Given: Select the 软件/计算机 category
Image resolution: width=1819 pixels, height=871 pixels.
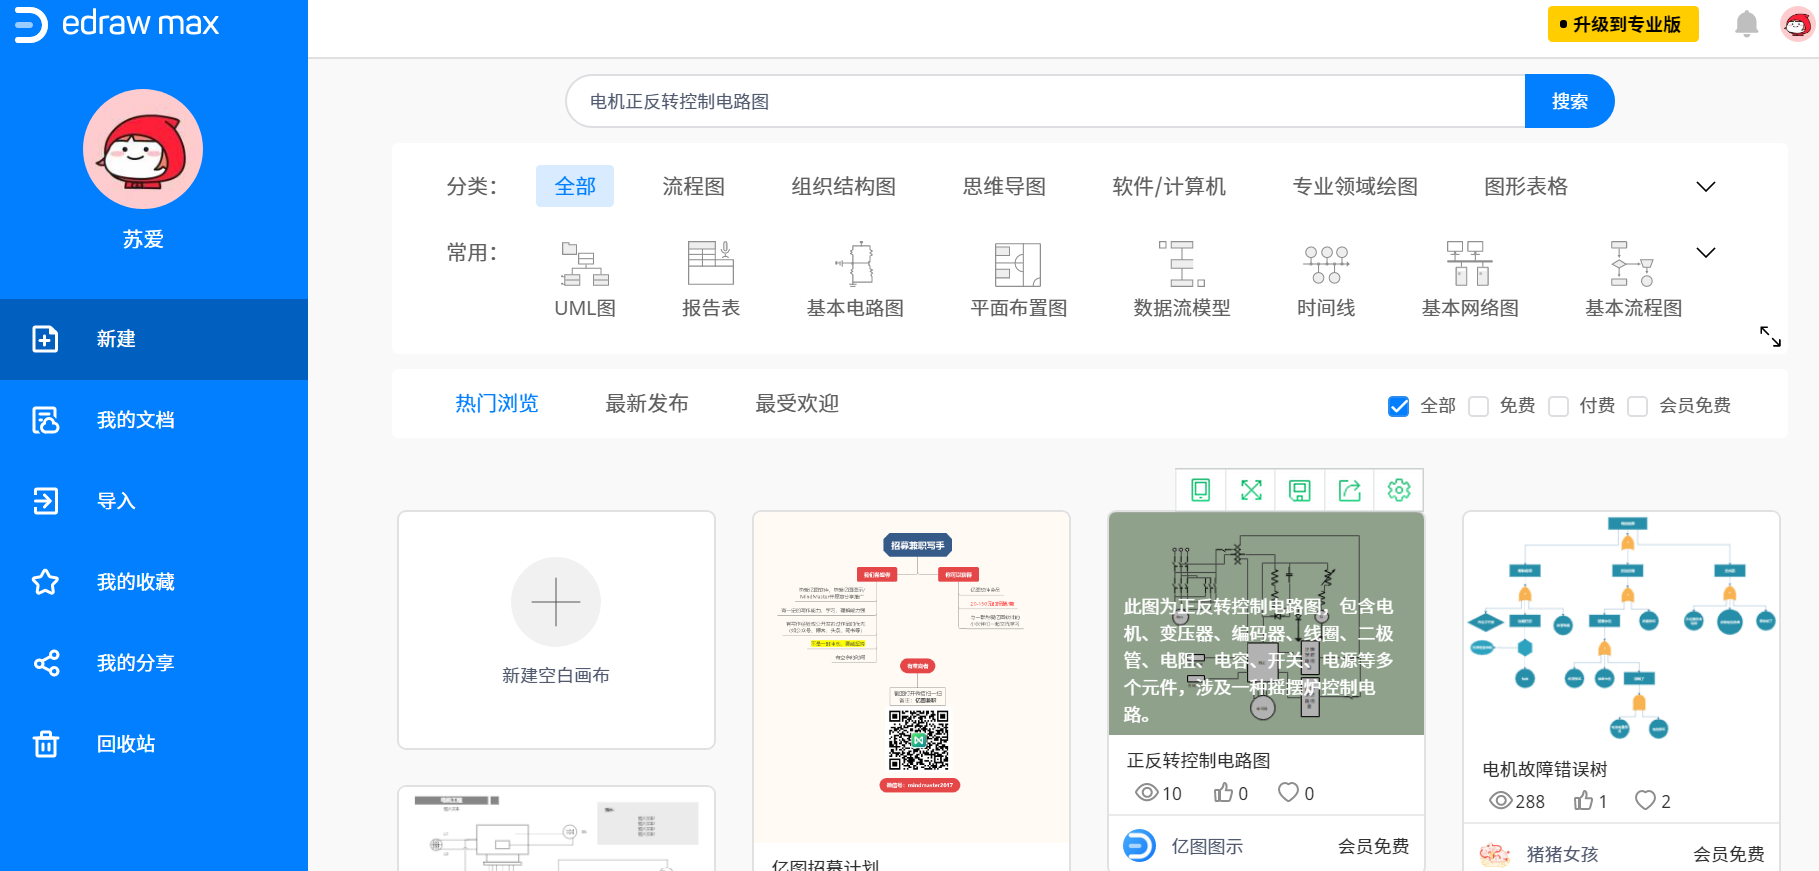Looking at the screenshot, I should (x=1169, y=186).
